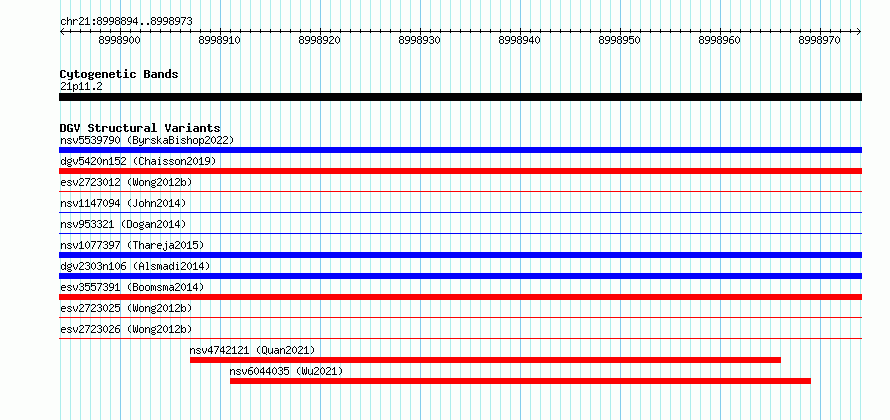Click the Cytogenetic Bands track title

(119, 74)
